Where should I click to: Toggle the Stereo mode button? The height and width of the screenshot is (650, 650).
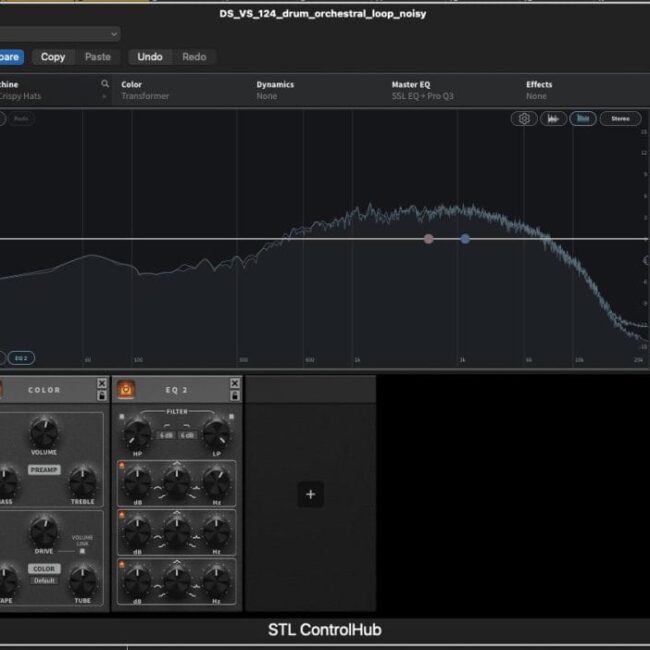pos(620,119)
